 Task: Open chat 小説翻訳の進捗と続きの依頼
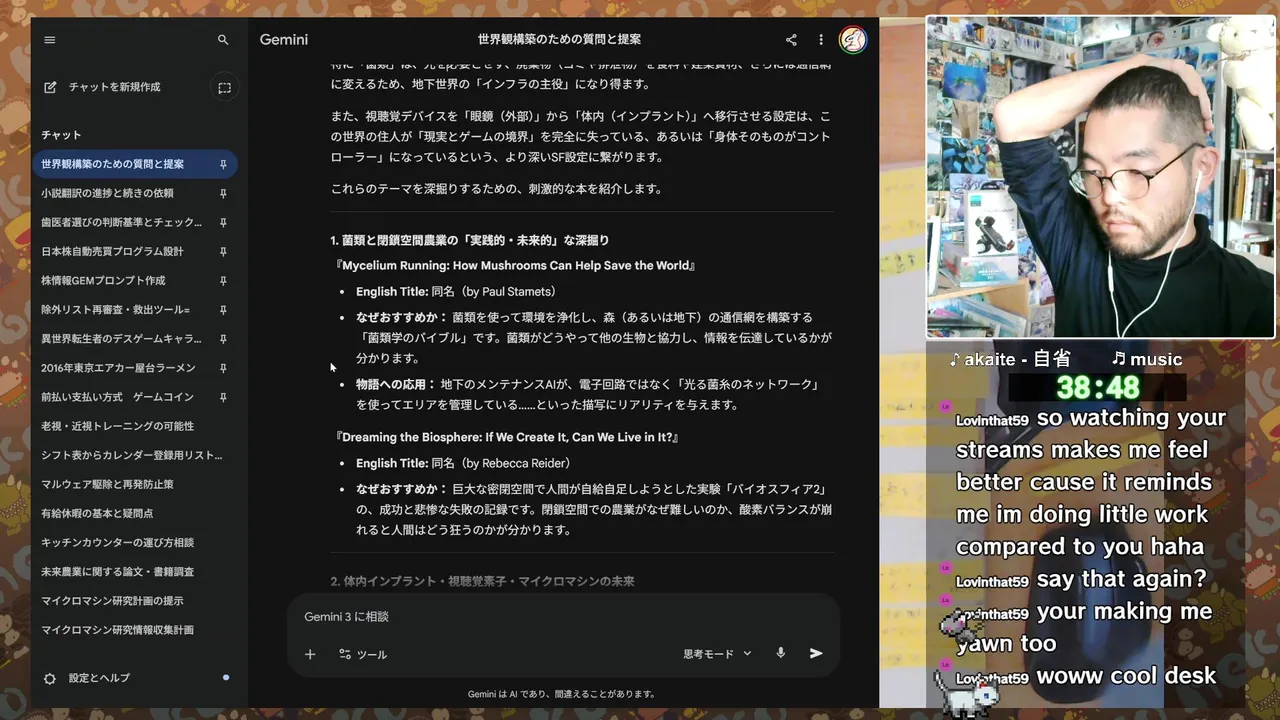click(135, 193)
